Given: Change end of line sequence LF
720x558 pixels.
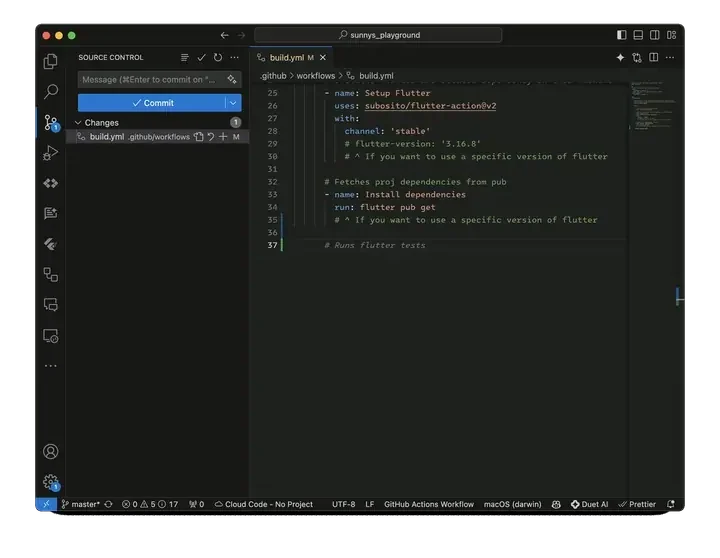Looking at the screenshot, I should (370, 504).
